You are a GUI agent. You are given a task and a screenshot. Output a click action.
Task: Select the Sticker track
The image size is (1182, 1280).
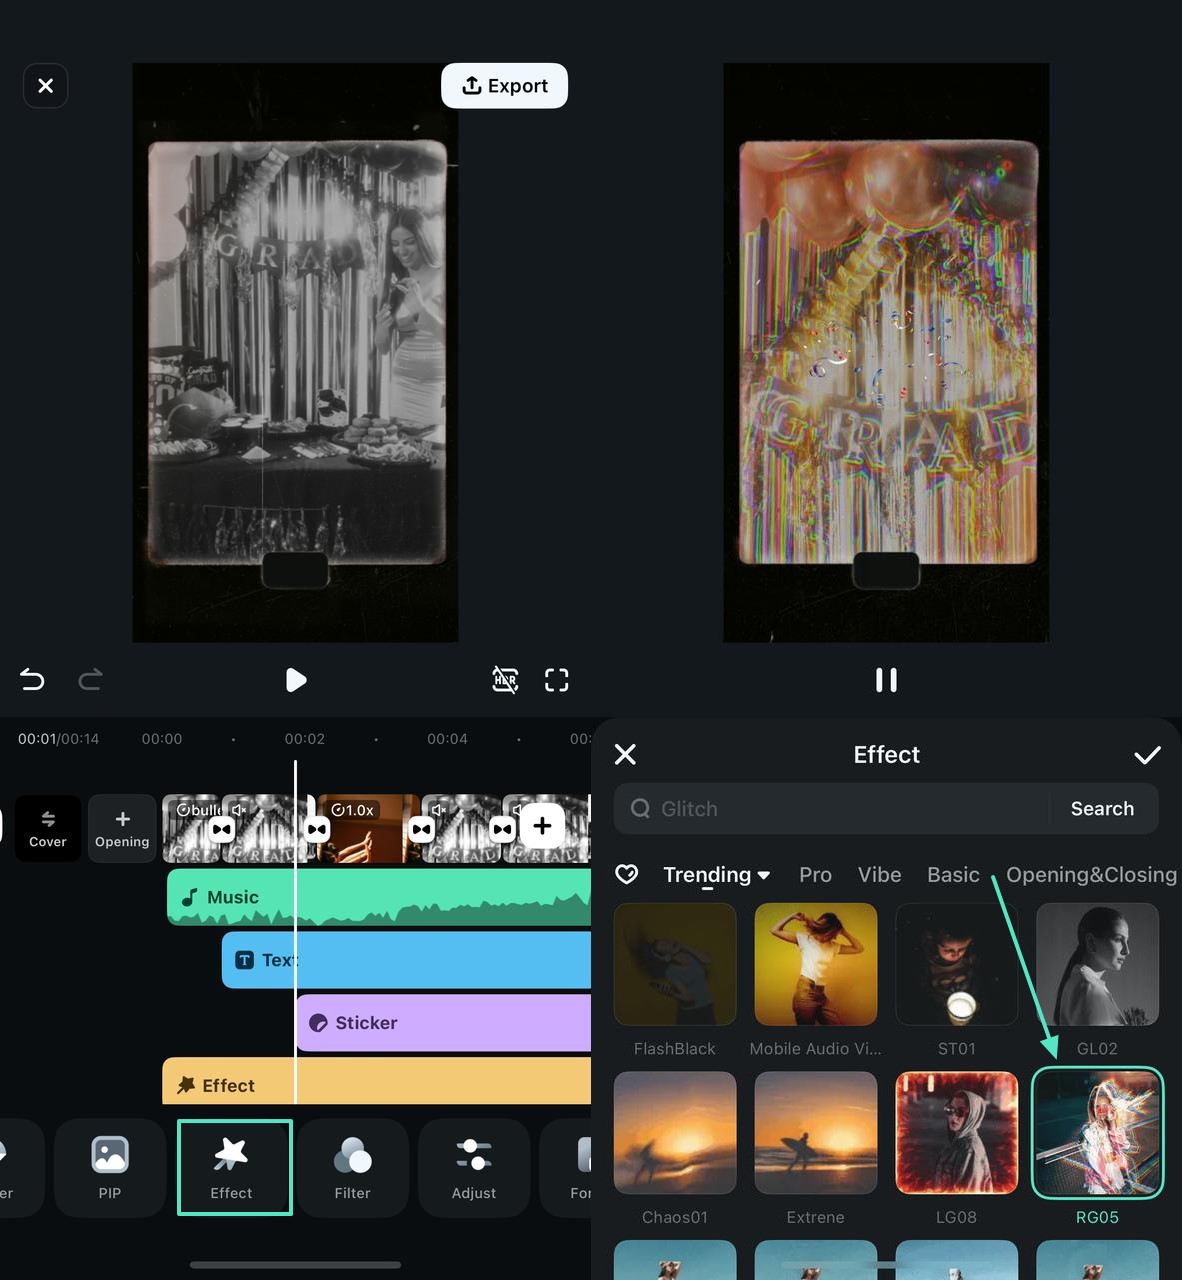pyautogui.click(x=444, y=1022)
